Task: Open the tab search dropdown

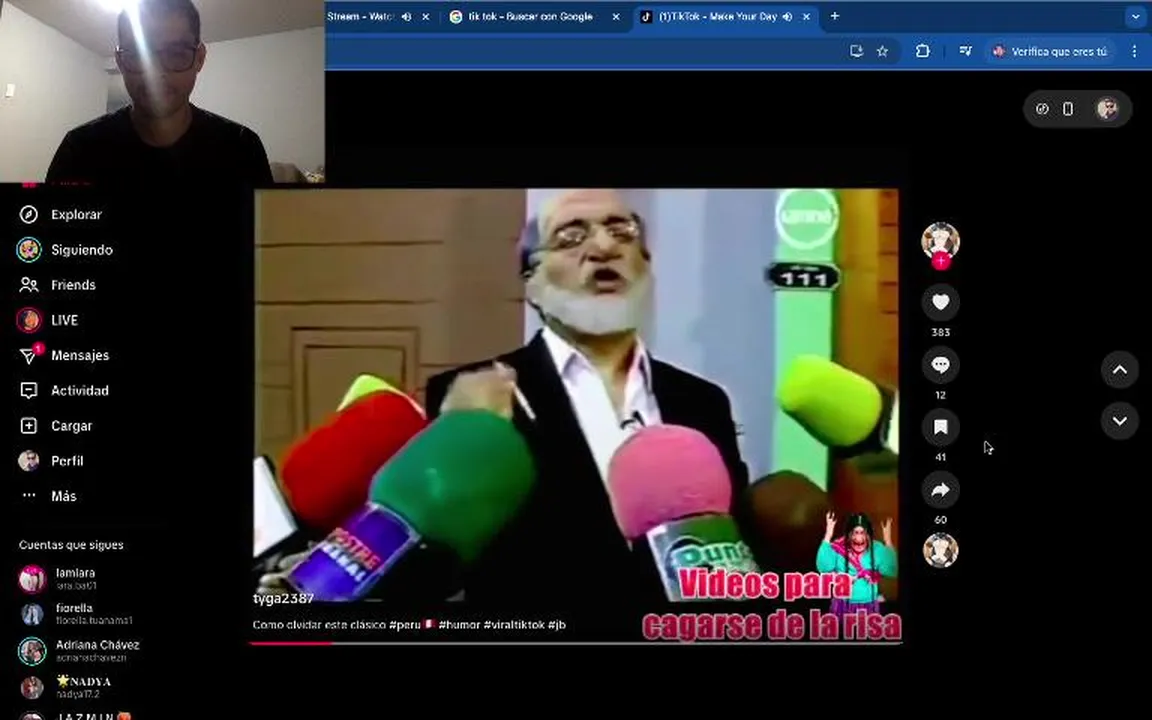Action: [x=1136, y=16]
